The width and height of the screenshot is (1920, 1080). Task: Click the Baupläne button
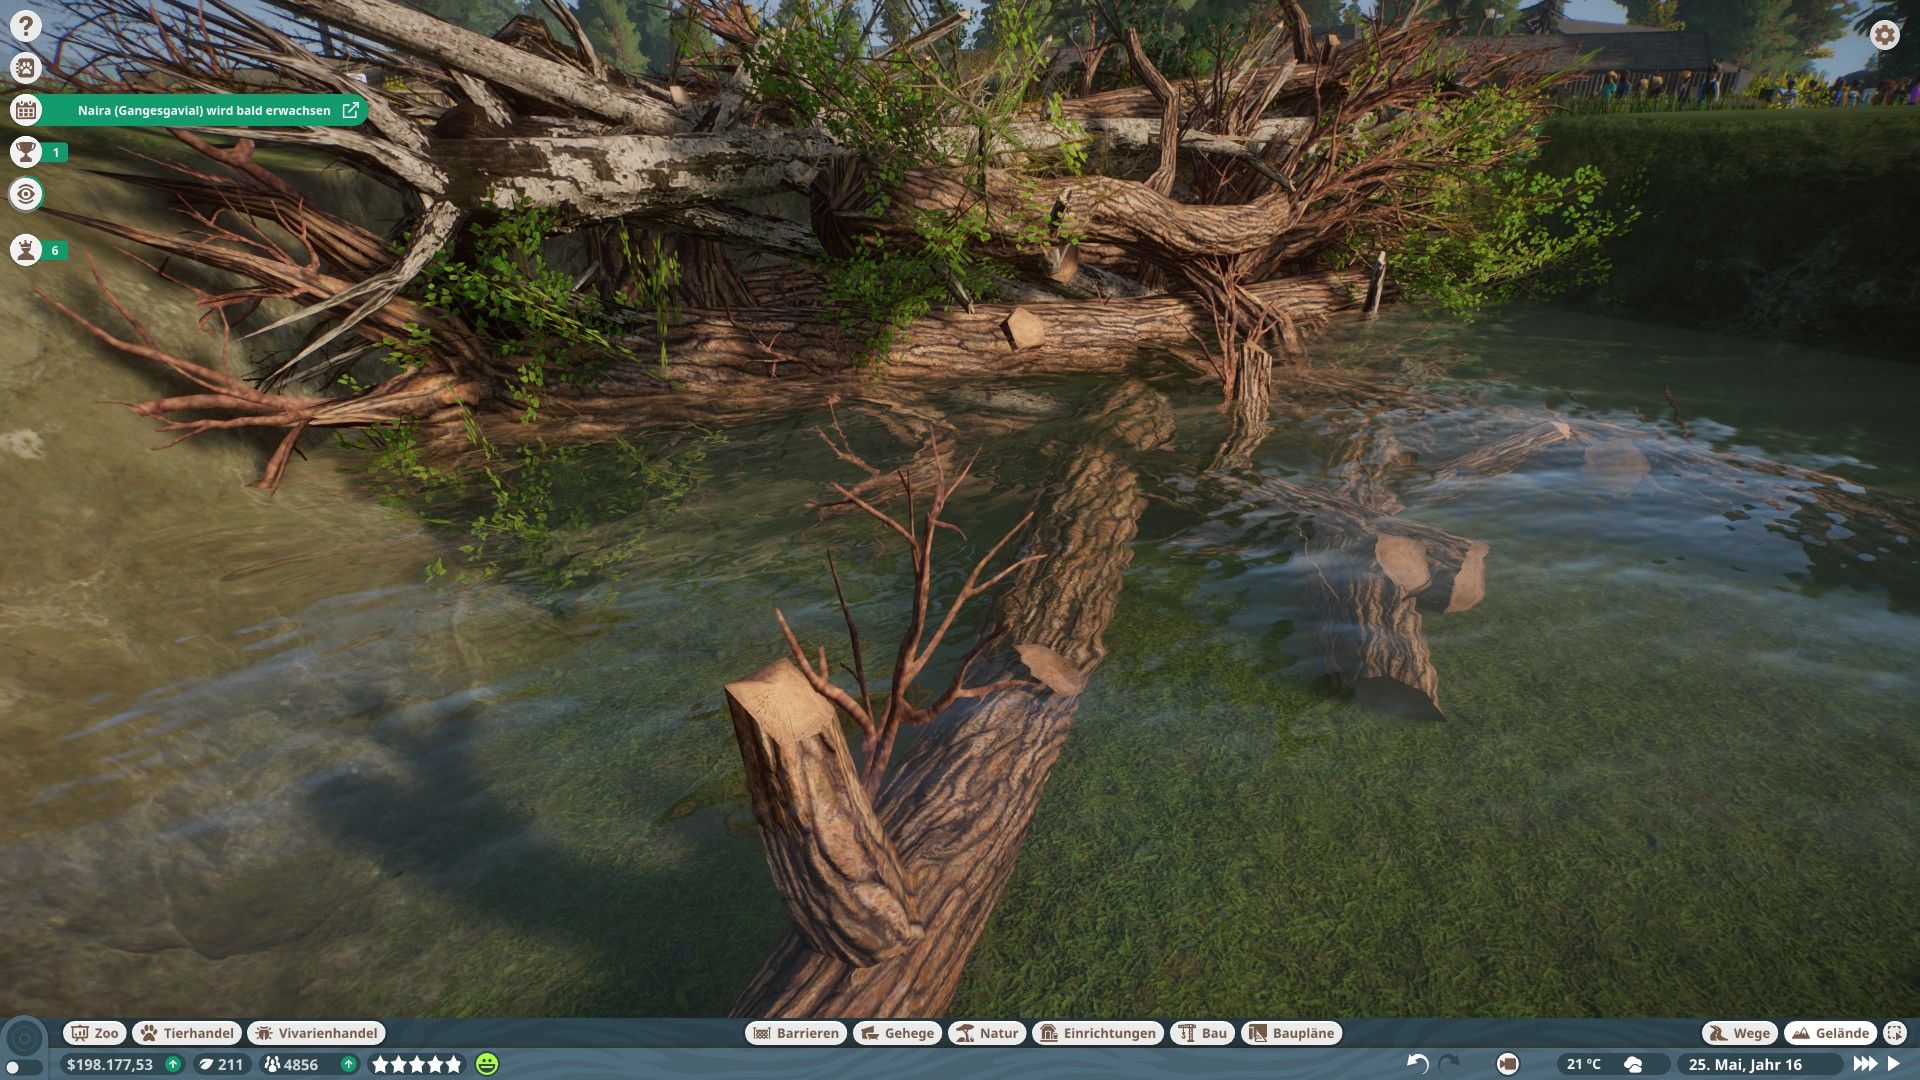(1291, 1033)
